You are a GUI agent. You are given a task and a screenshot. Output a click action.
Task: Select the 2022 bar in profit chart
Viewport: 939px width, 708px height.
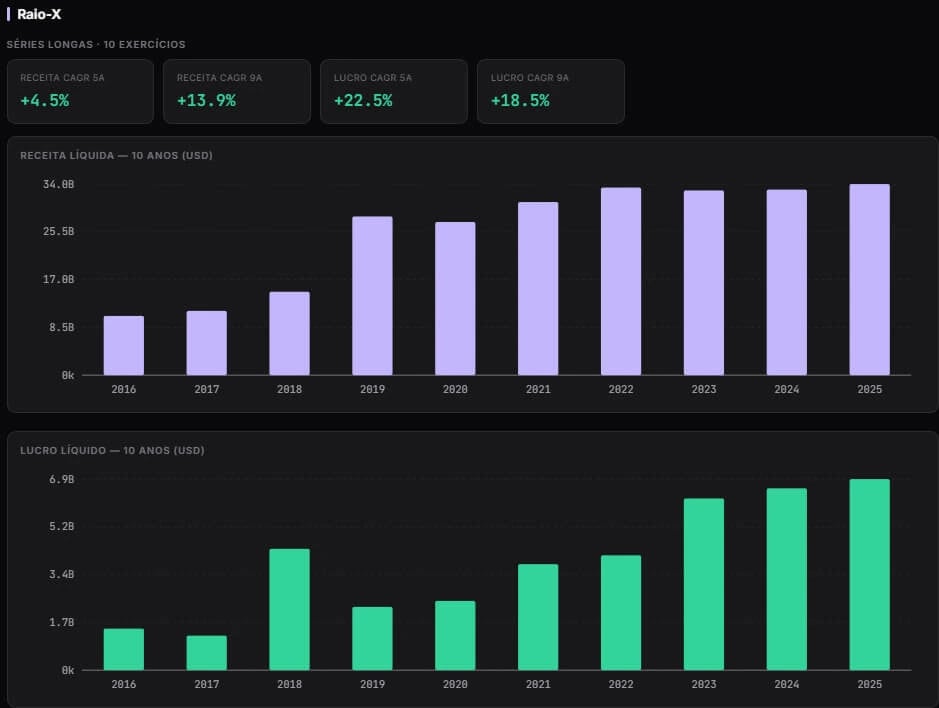pos(621,612)
